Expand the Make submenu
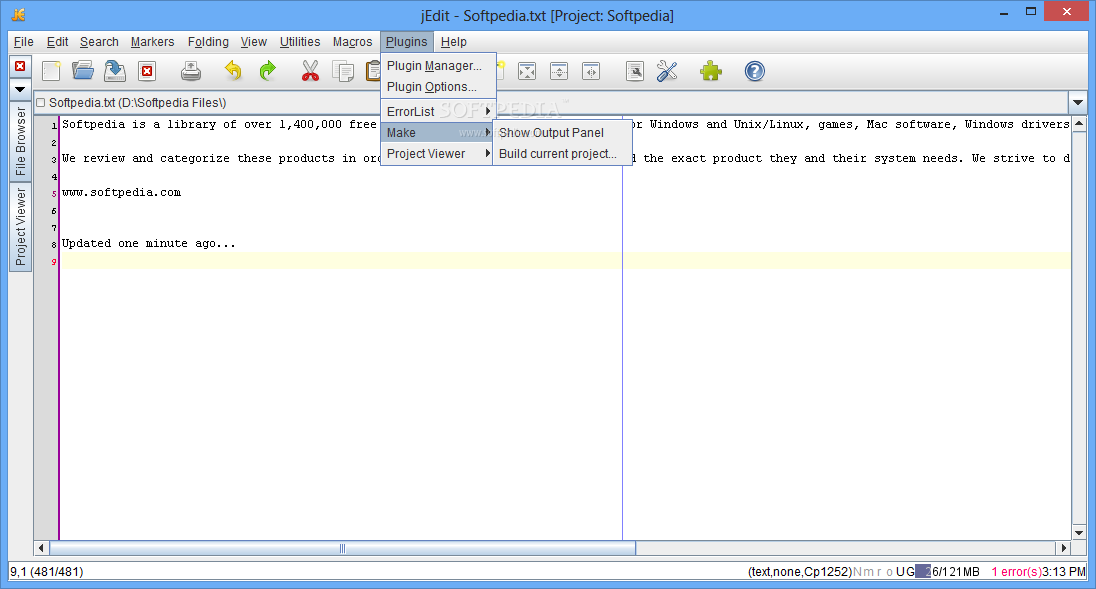Screen dimensions: 1096x589 pos(438,132)
